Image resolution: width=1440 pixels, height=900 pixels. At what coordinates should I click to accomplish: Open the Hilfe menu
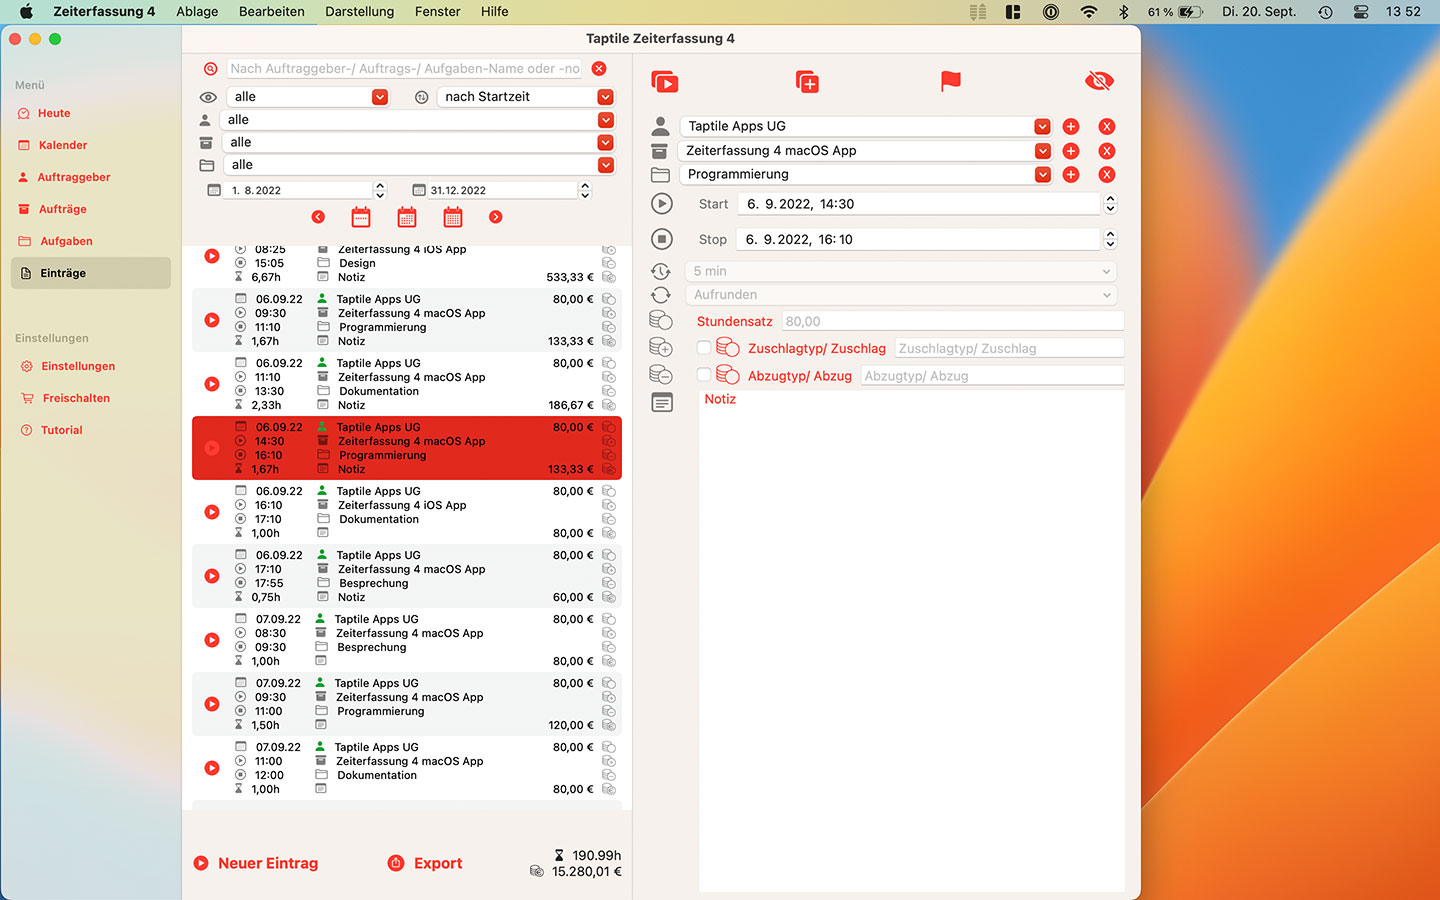click(495, 12)
